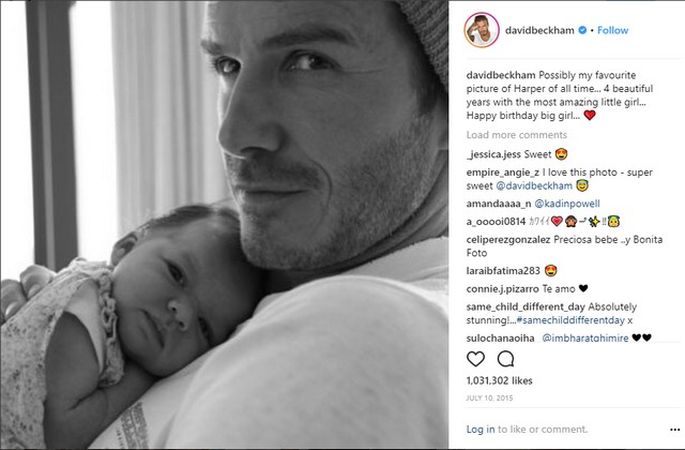
Task: Click the davidbeckham profile avatar
Action: pos(481,30)
